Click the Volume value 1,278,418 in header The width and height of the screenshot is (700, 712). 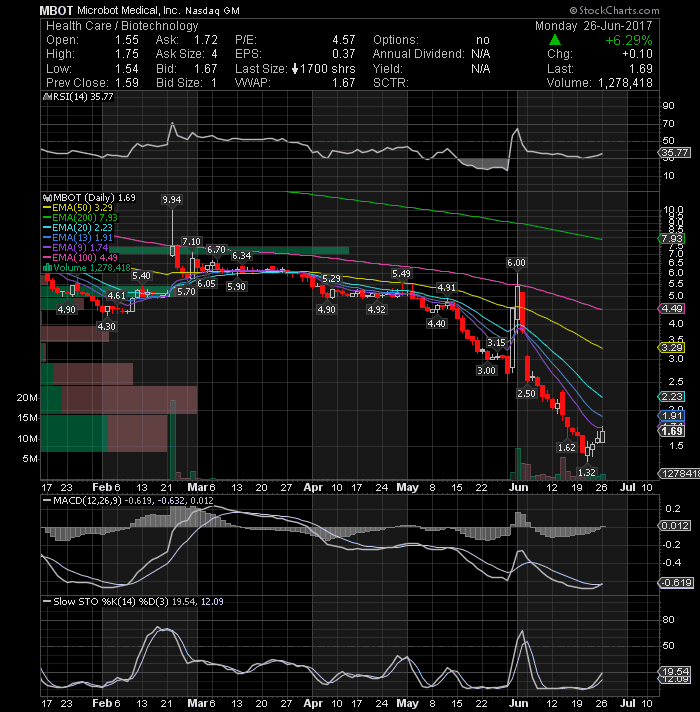[625, 83]
